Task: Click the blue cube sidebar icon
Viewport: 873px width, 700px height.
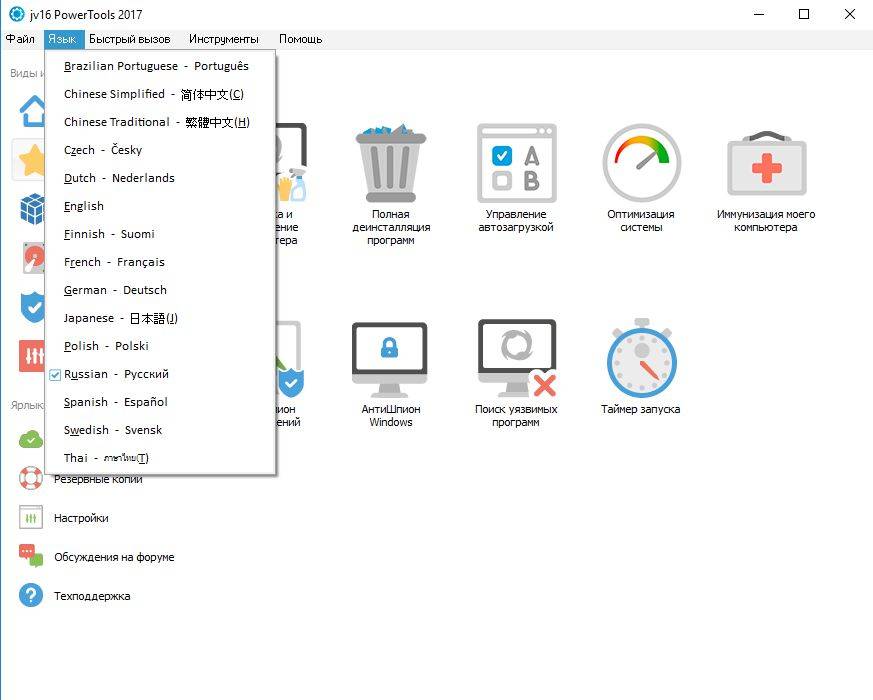Action: tap(32, 209)
